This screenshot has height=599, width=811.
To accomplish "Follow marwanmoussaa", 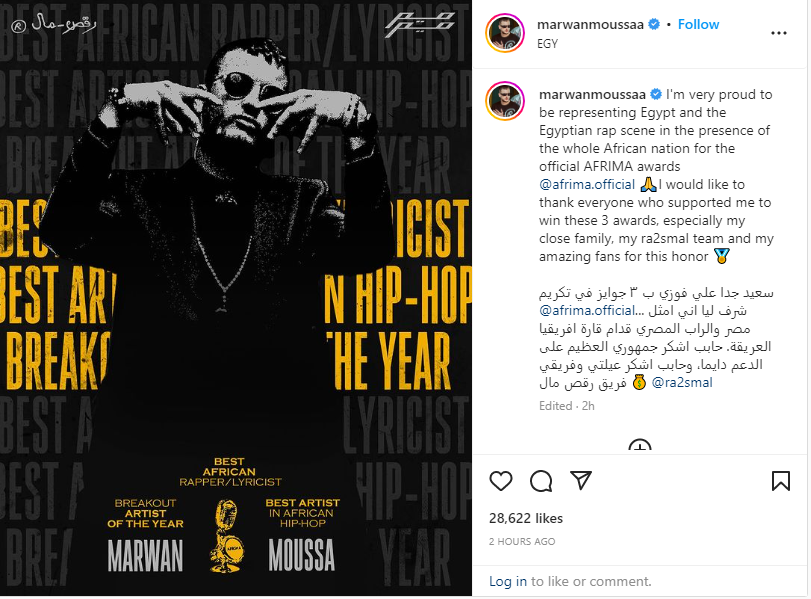I will pyautogui.click(x=698, y=24).
